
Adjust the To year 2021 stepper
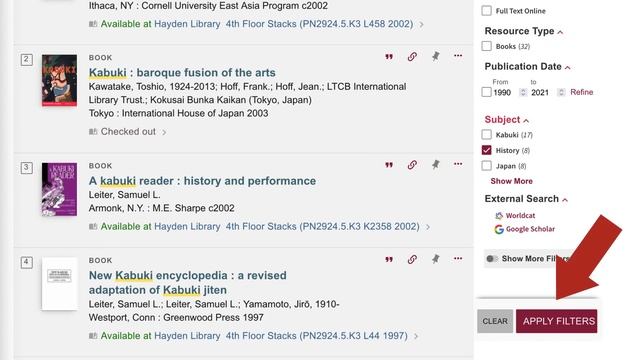tap(561, 92)
